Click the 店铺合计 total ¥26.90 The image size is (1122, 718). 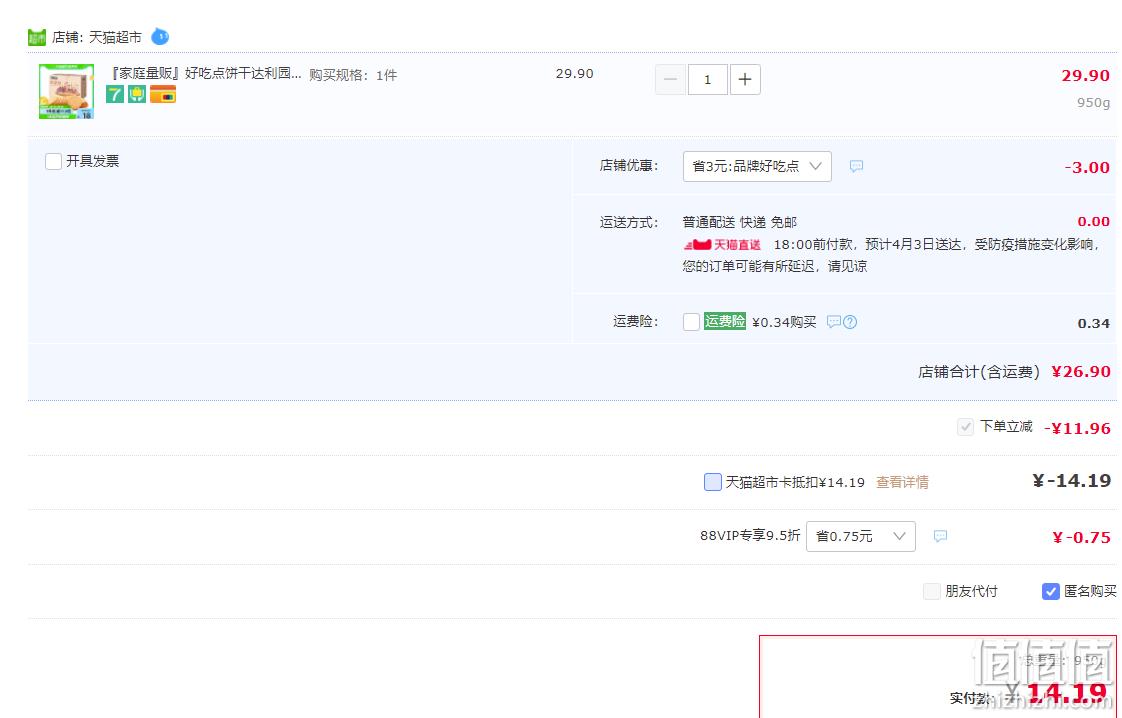coord(1080,372)
